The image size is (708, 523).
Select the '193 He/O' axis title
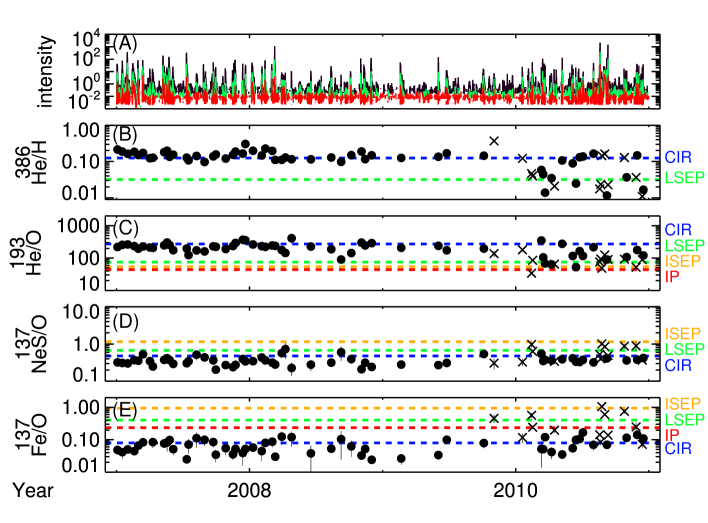26,253
